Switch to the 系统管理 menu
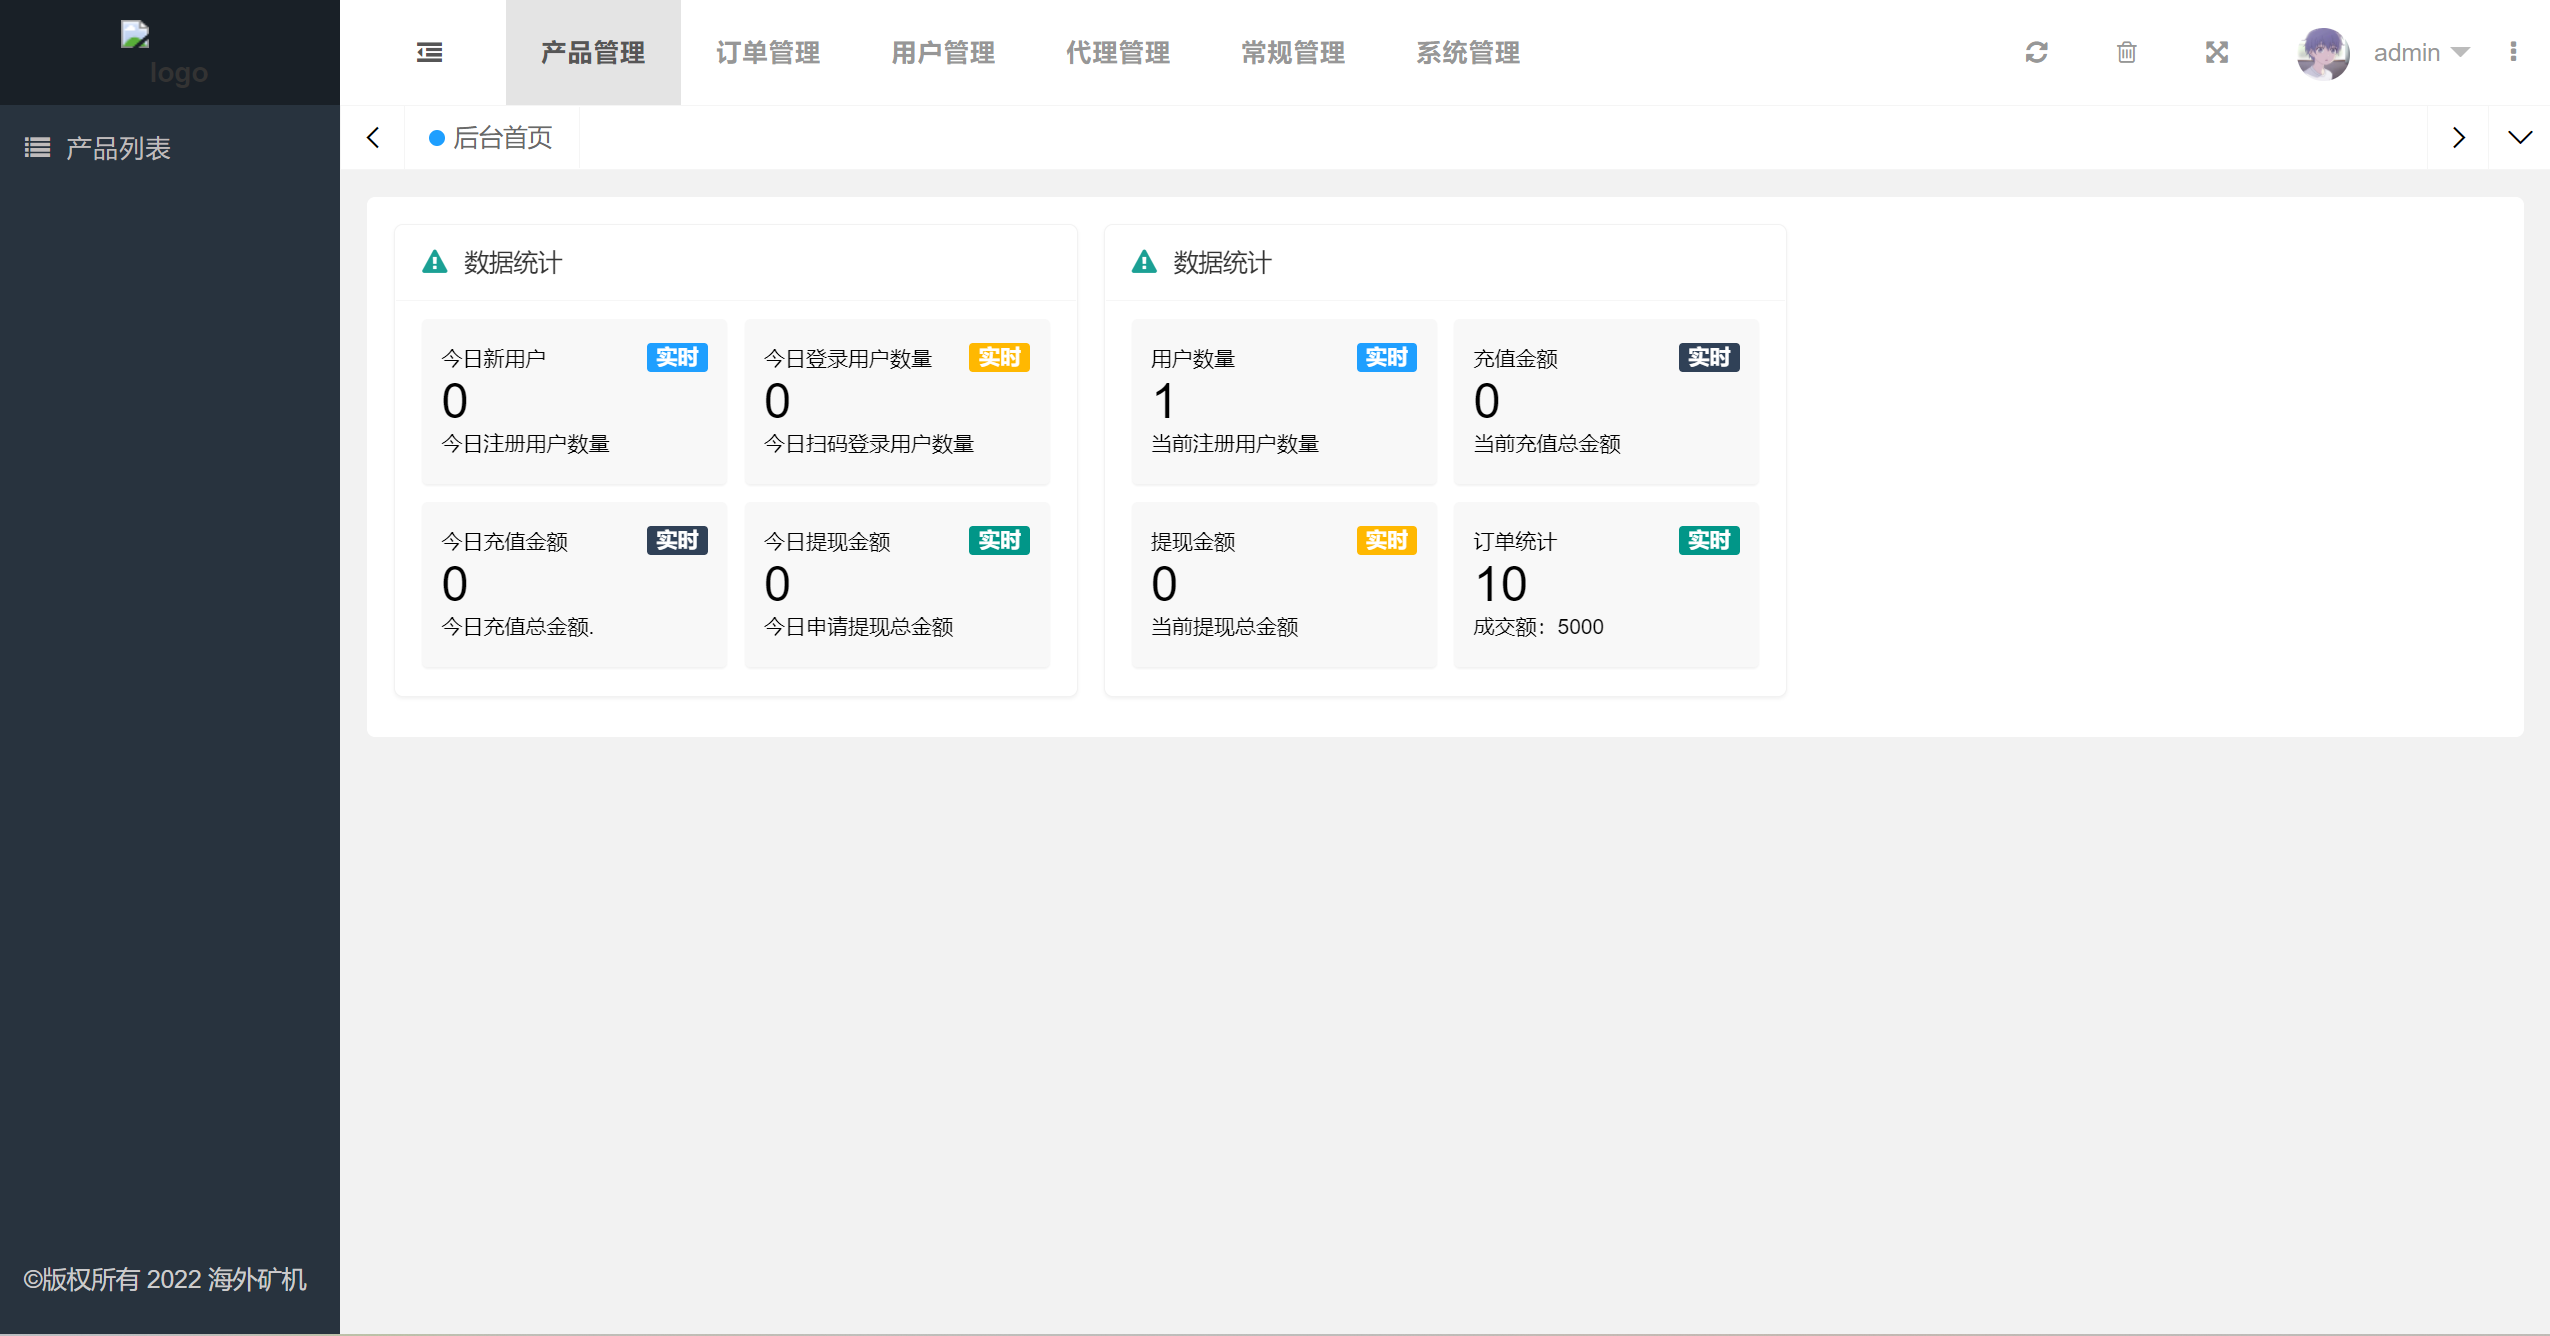The height and width of the screenshot is (1336, 2550). pyautogui.click(x=1468, y=53)
